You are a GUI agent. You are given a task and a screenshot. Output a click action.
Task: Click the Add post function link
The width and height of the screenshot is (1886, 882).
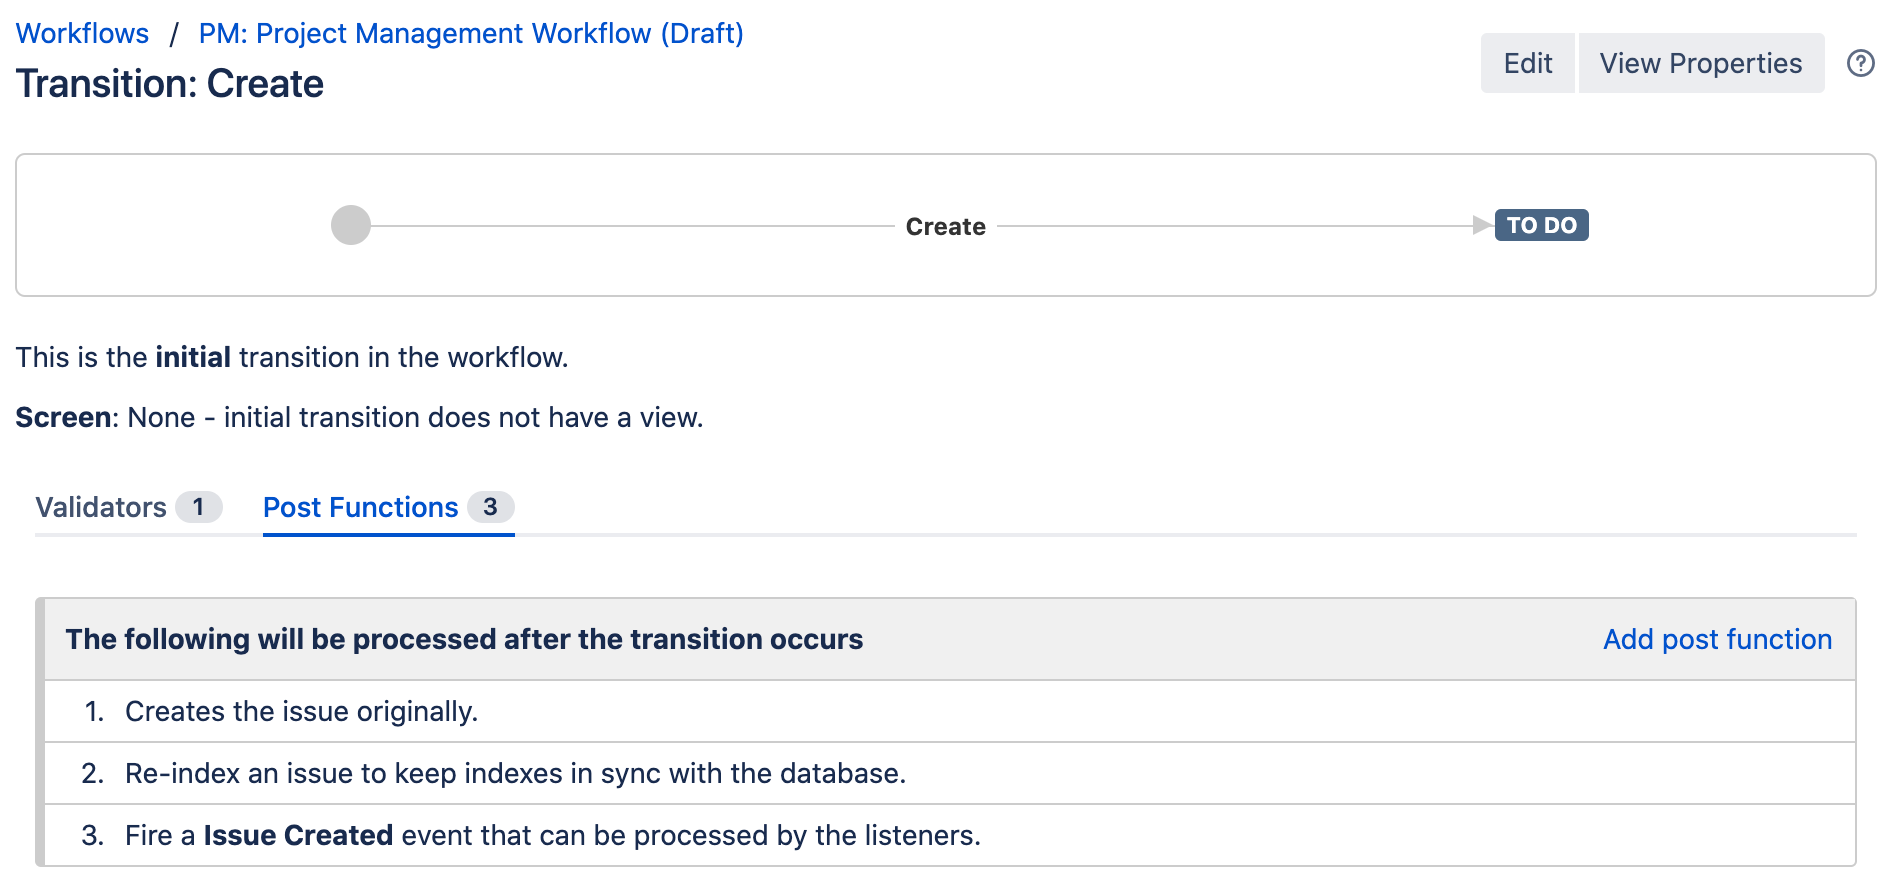1717,639
